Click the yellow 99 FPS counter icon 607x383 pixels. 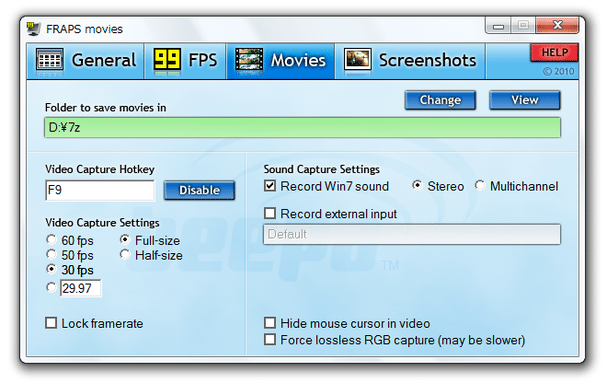pyautogui.click(x=167, y=60)
